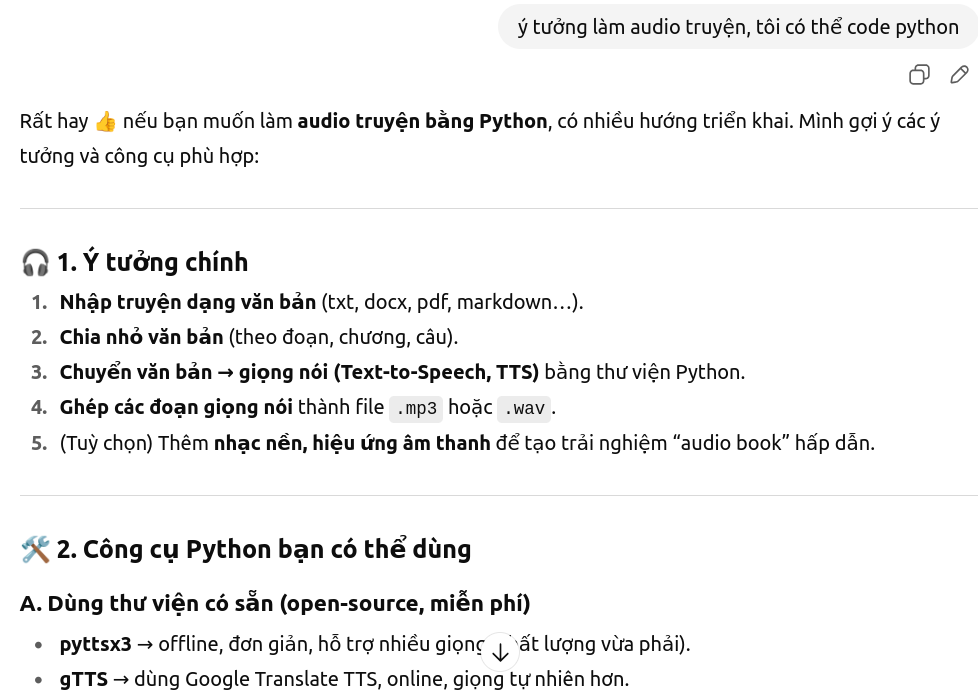Click the bold "pyttsx3" library name
The width and height of the screenshot is (978, 697).
95,644
